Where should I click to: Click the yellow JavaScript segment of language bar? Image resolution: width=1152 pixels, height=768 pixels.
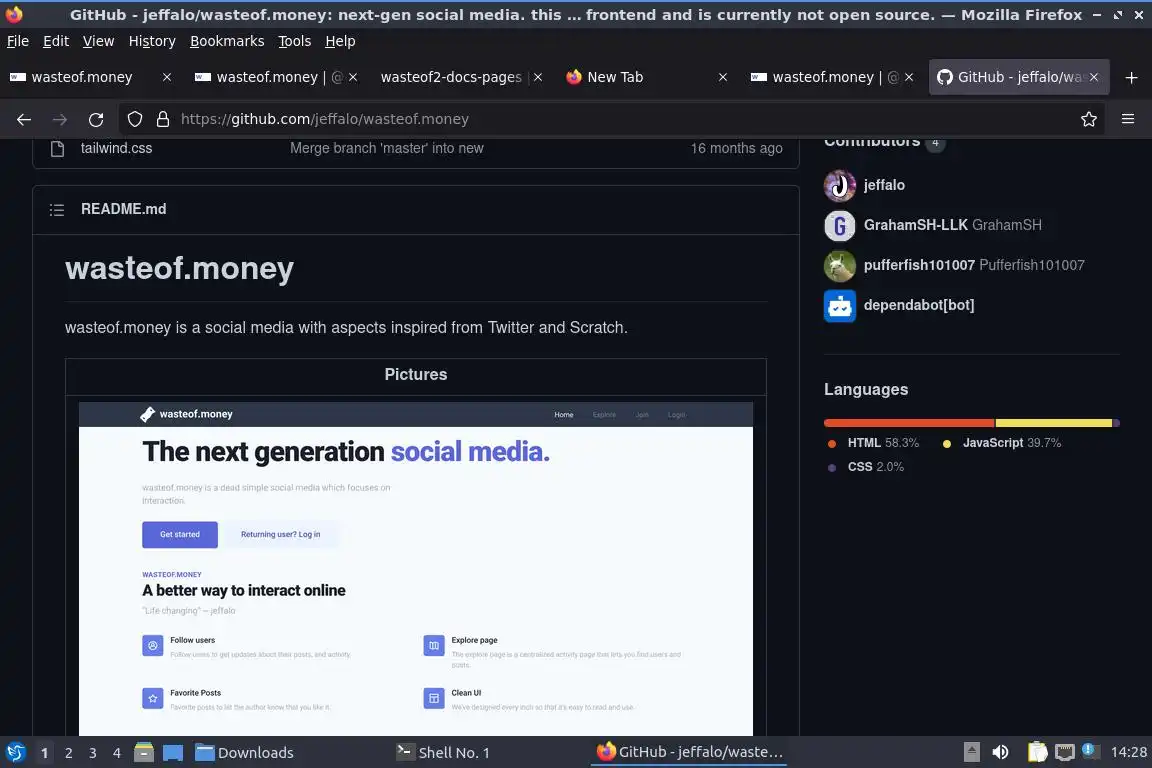click(x=1054, y=423)
